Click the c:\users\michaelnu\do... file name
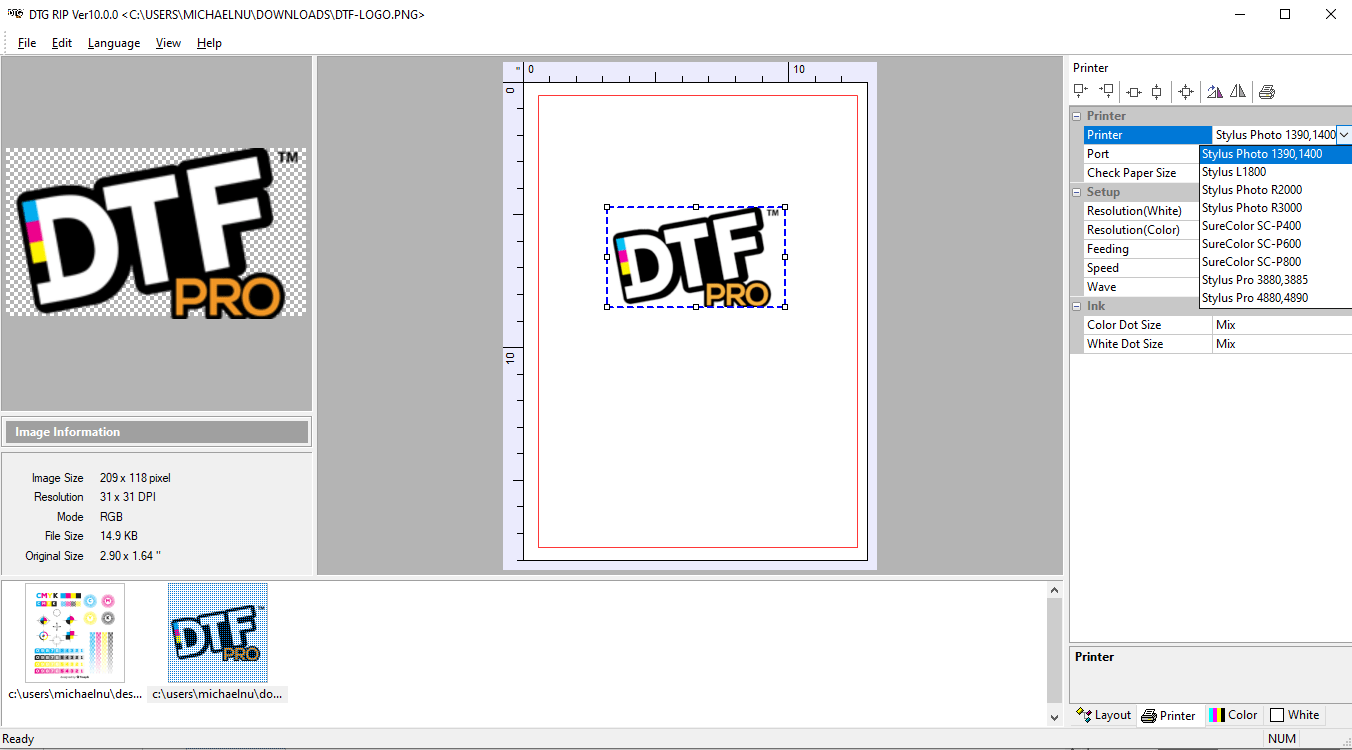 tap(218, 694)
